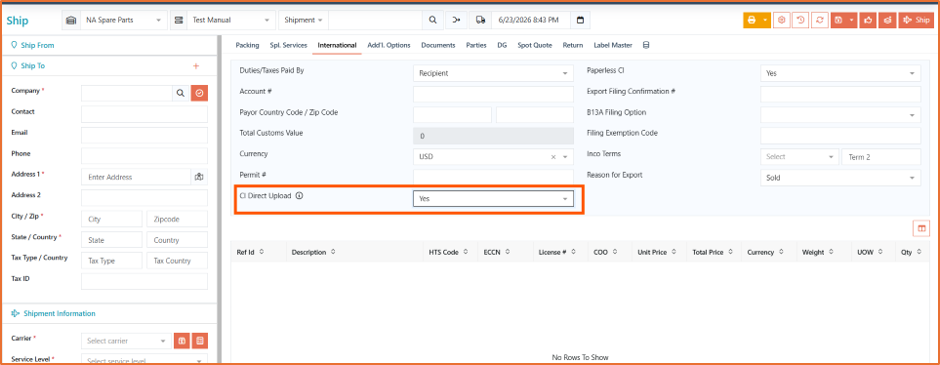This screenshot has height=365, width=940.
Task: Click the address lookup icon beside Address 1
Action: pos(199,177)
